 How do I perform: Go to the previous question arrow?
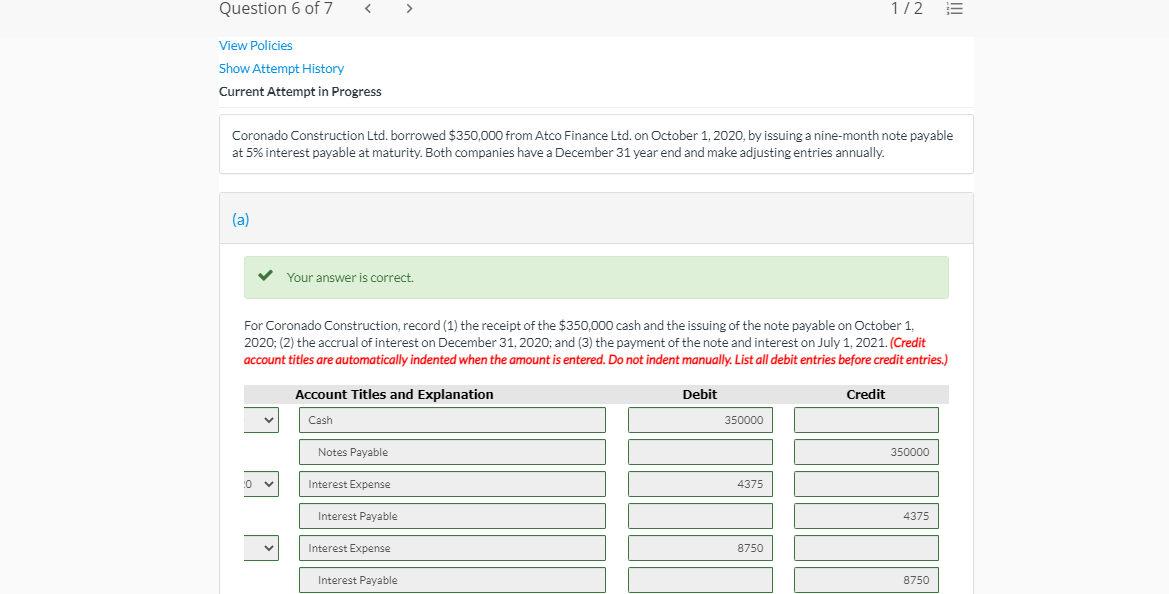pos(368,9)
